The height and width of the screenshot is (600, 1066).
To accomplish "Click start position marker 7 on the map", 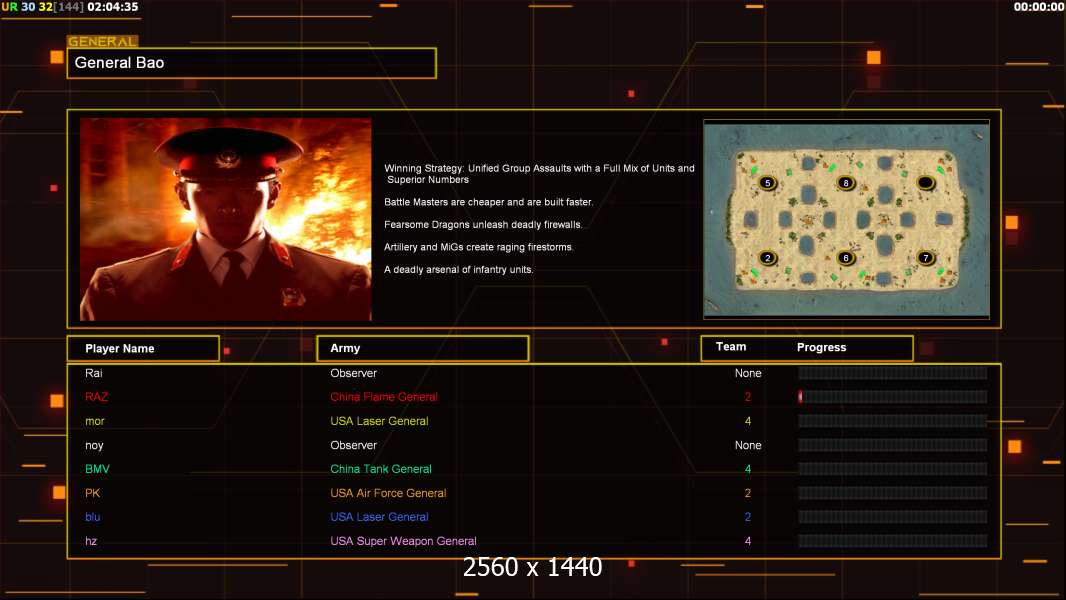I will click(x=925, y=258).
